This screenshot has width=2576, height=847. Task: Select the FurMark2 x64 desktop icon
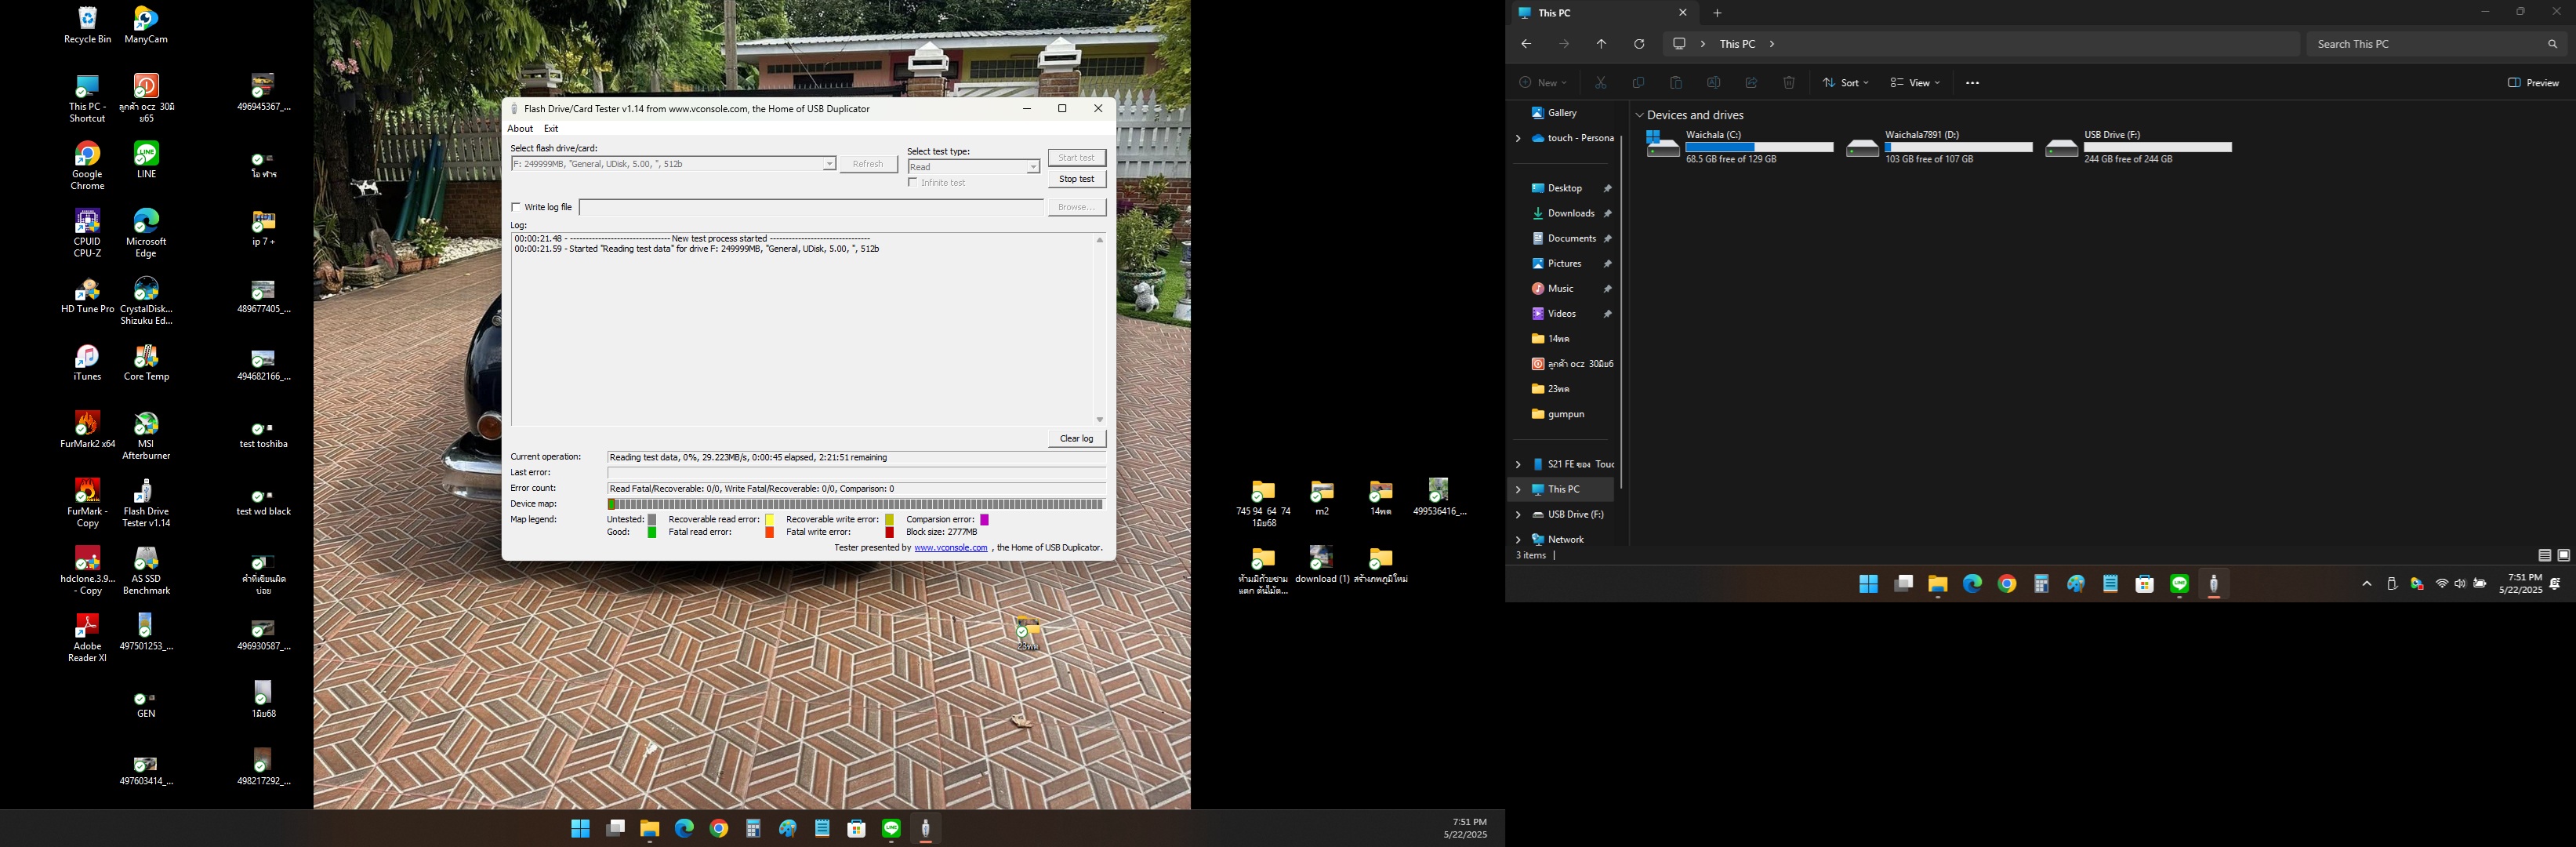87,429
